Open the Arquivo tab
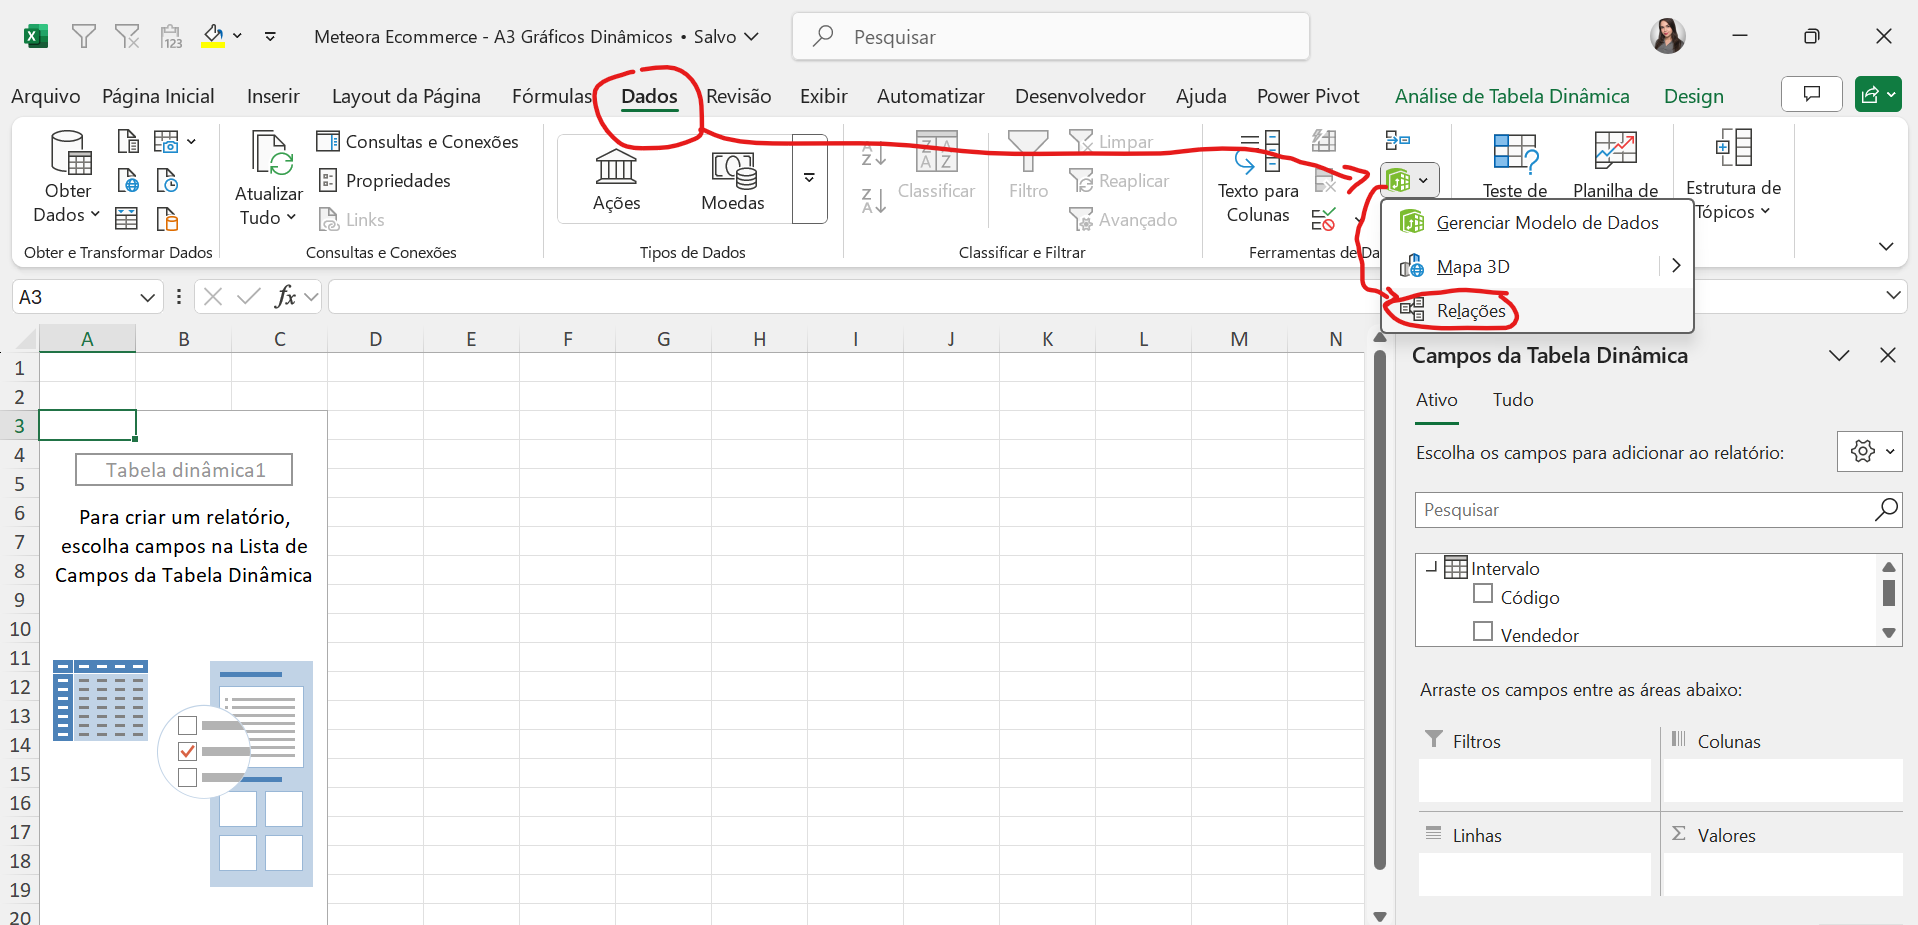The image size is (1918, 925). pos(46,96)
